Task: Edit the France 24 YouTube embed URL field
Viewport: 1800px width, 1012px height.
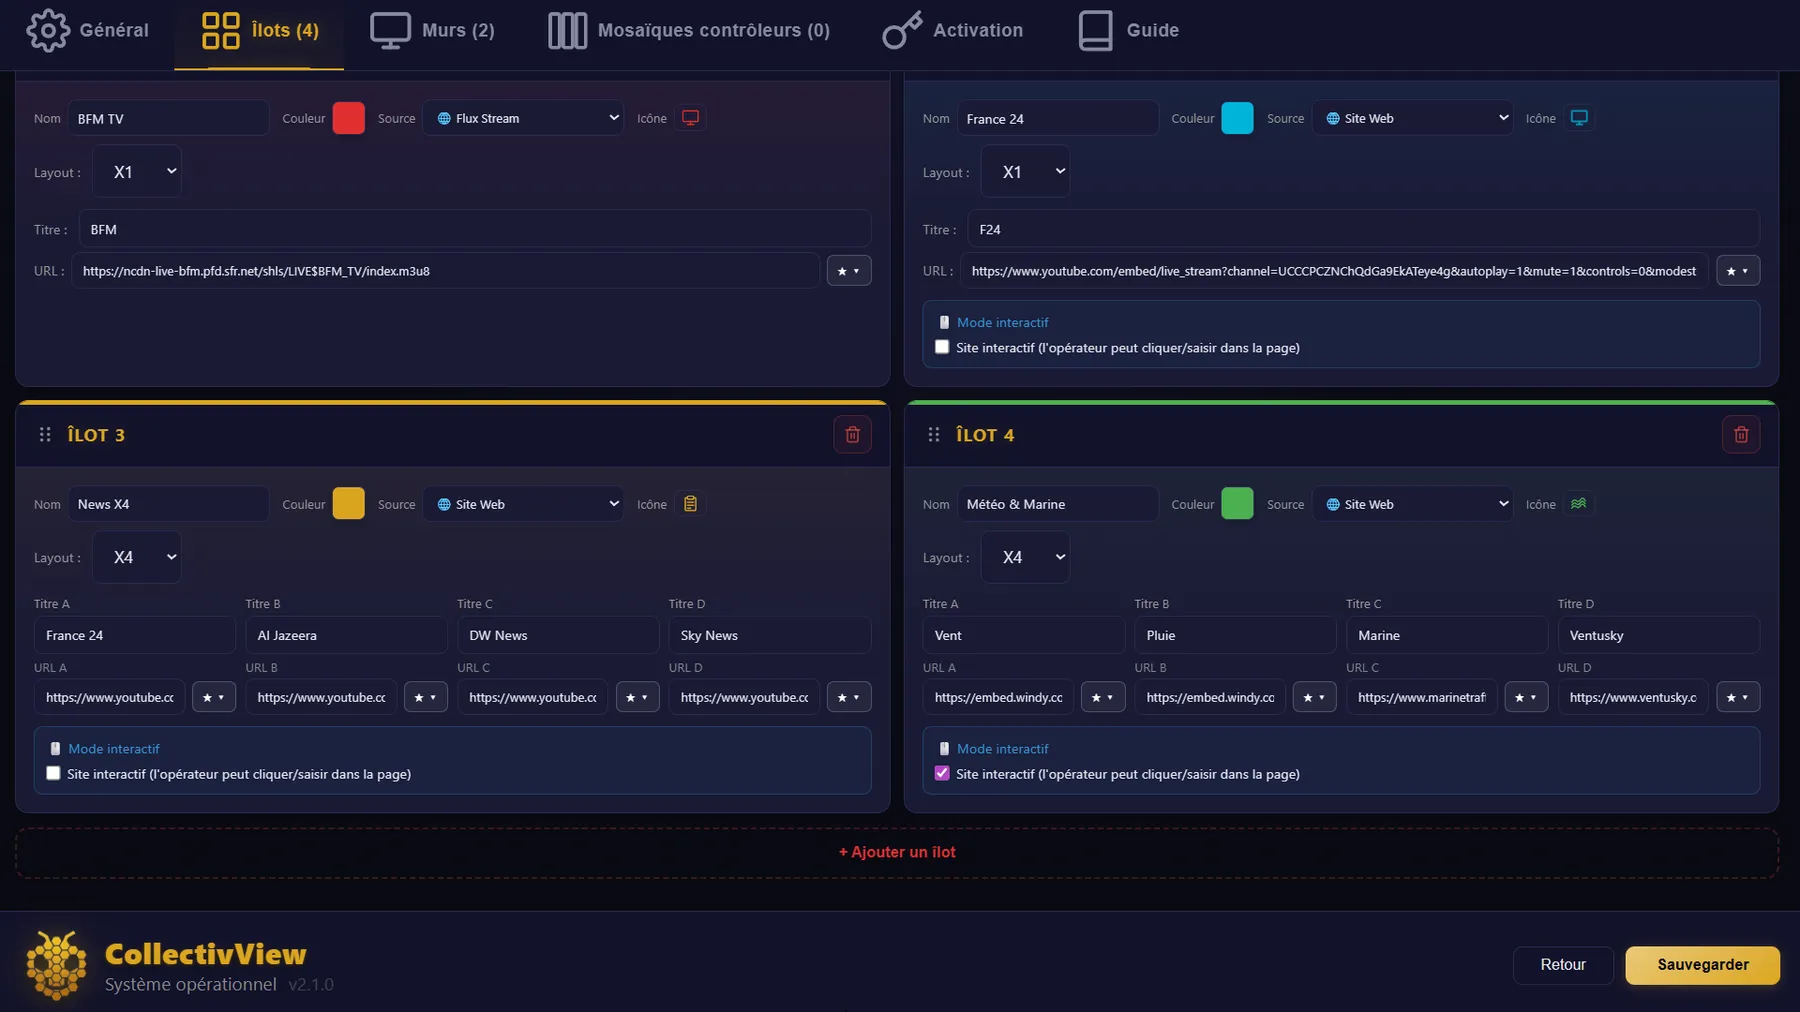Action: [1334, 271]
